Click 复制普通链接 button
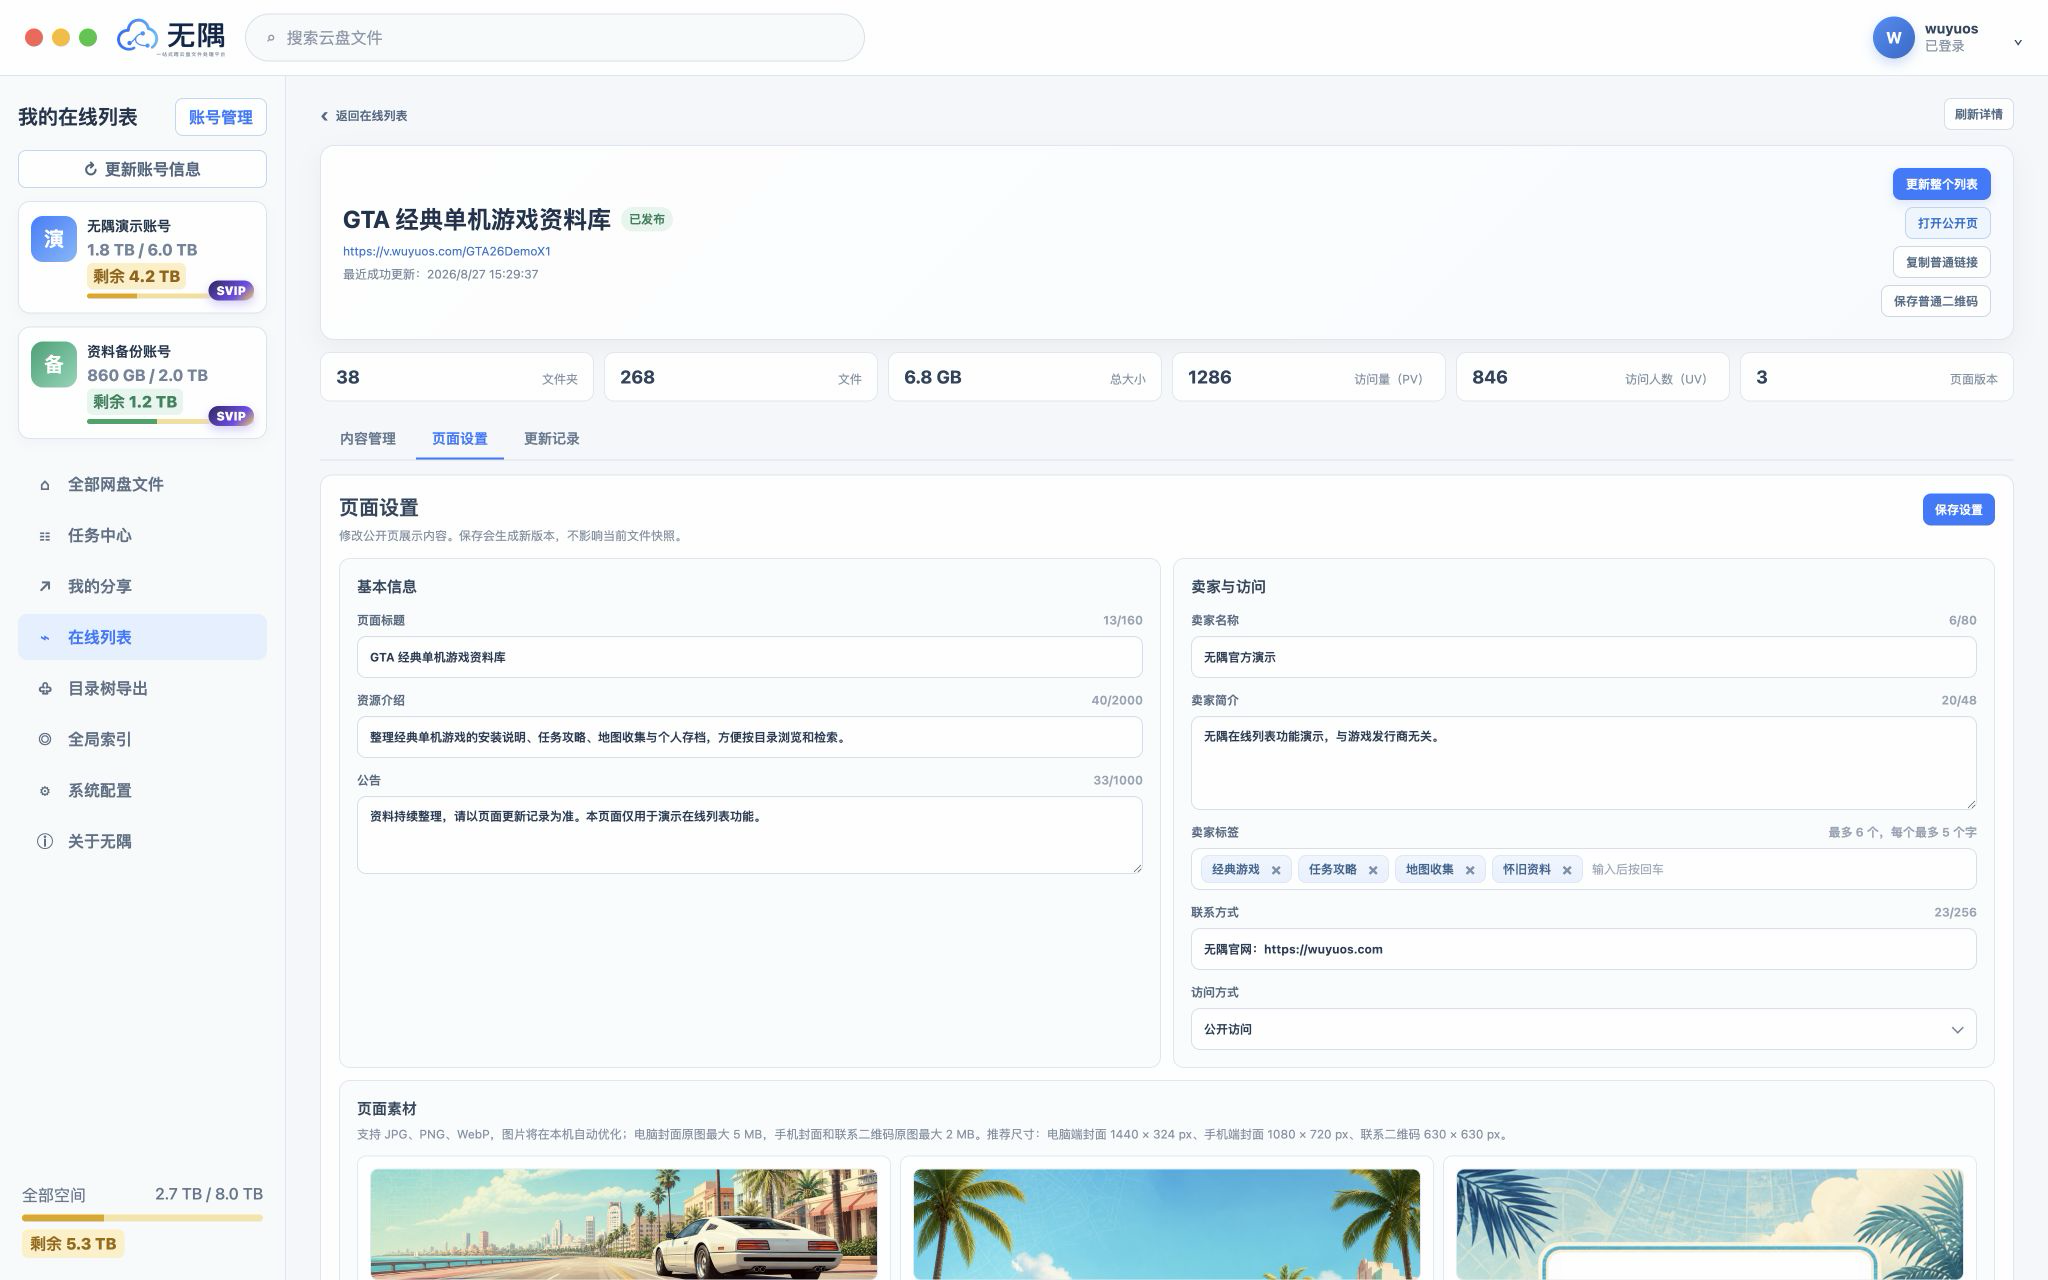Viewport: 2048px width, 1280px height. [1941, 262]
